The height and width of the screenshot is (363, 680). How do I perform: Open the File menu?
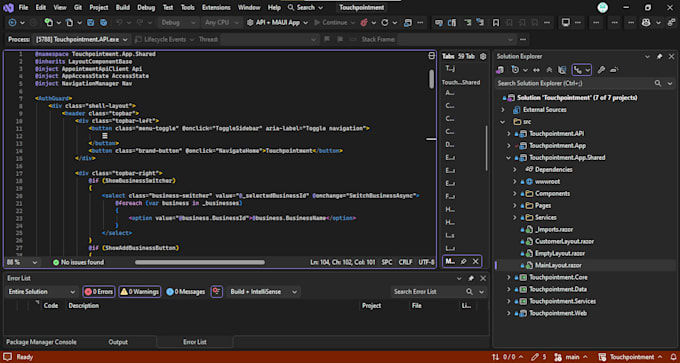tap(23, 8)
